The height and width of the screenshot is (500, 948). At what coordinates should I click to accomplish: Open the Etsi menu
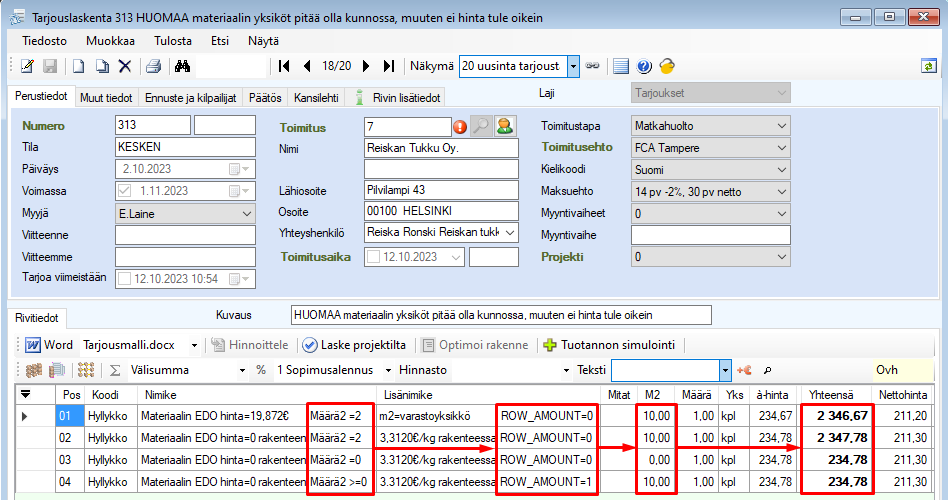point(220,41)
